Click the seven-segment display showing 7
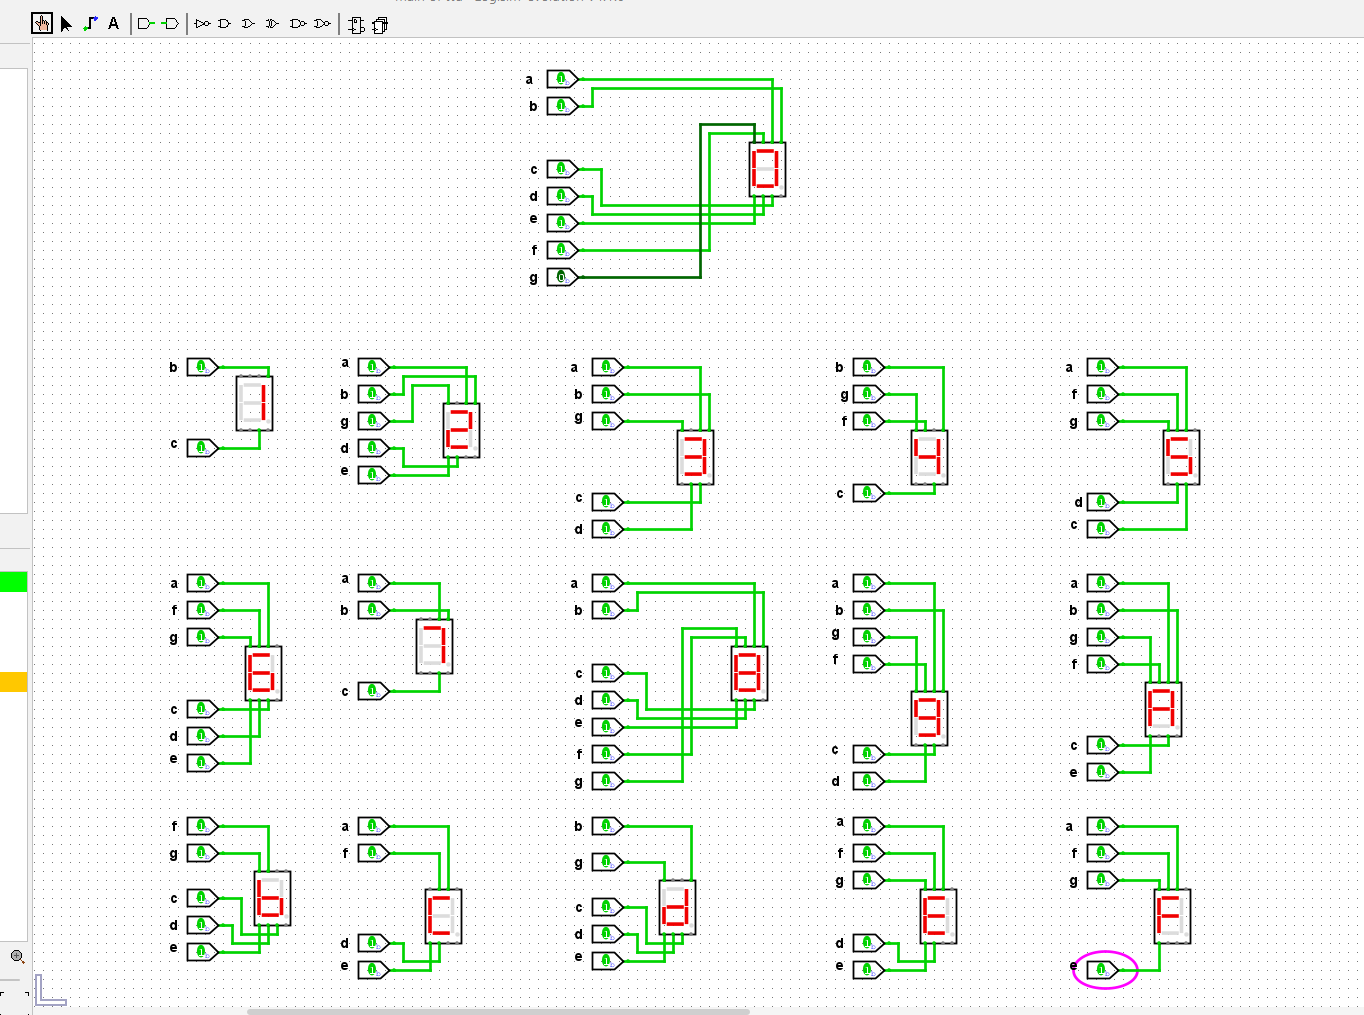The height and width of the screenshot is (1015, 1364). pos(434,646)
